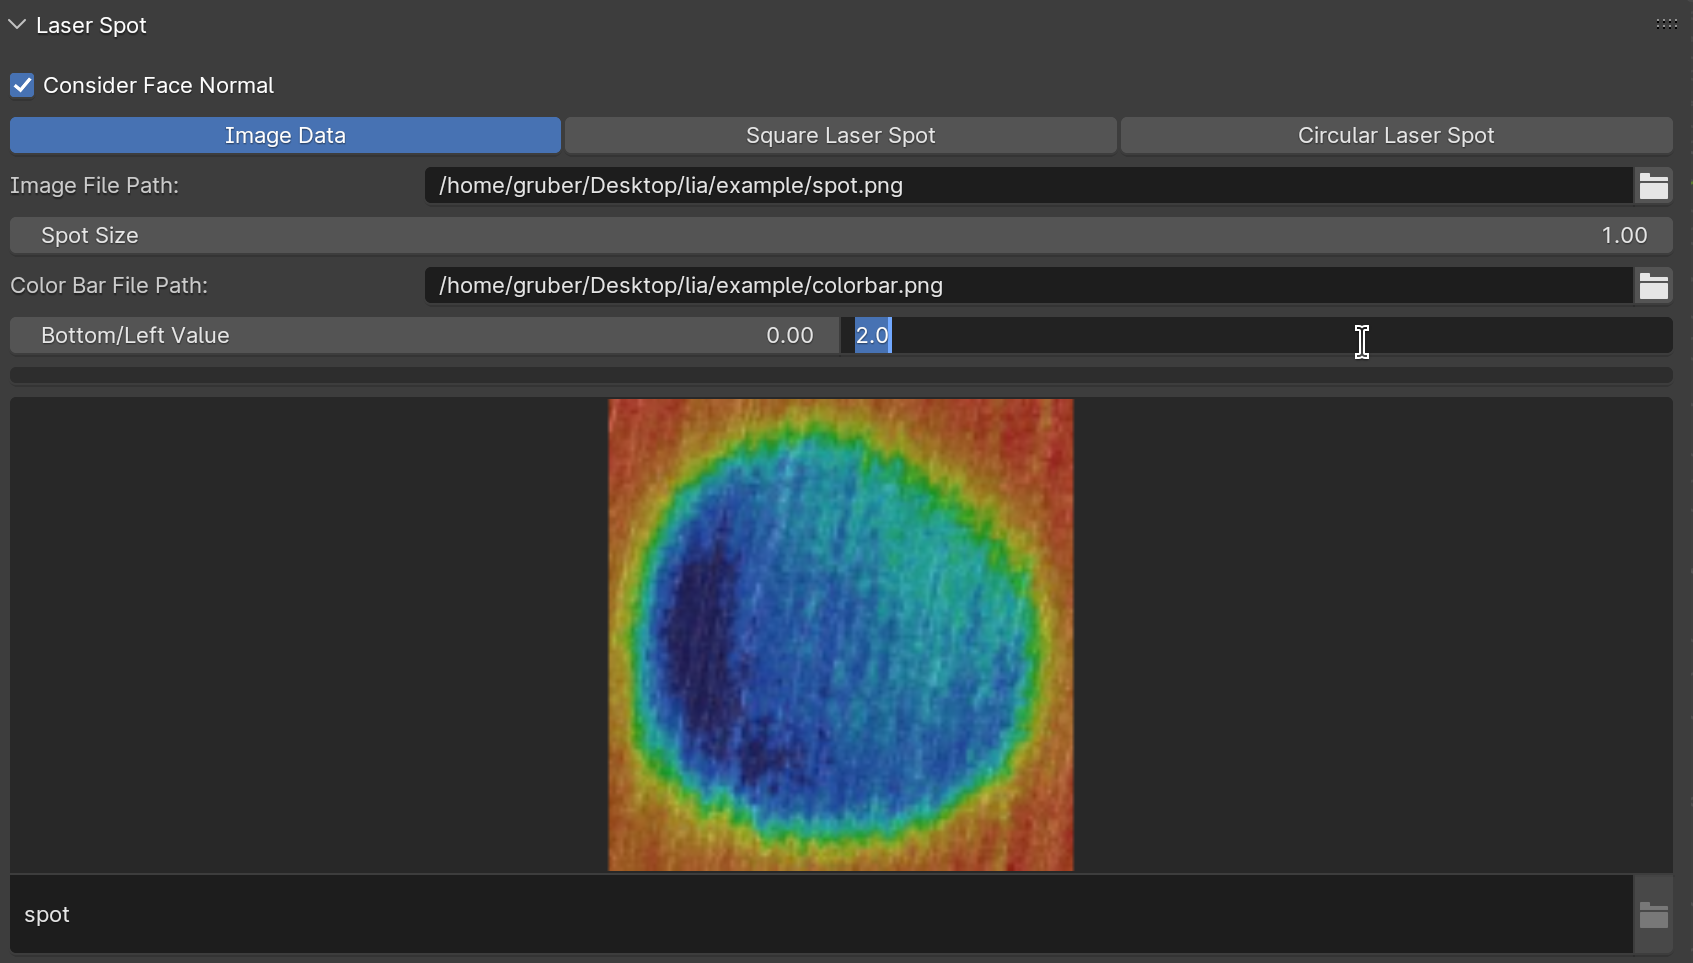The image size is (1693, 963).
Task: Edit the Image File Path field
Action: coord(1029,185)
